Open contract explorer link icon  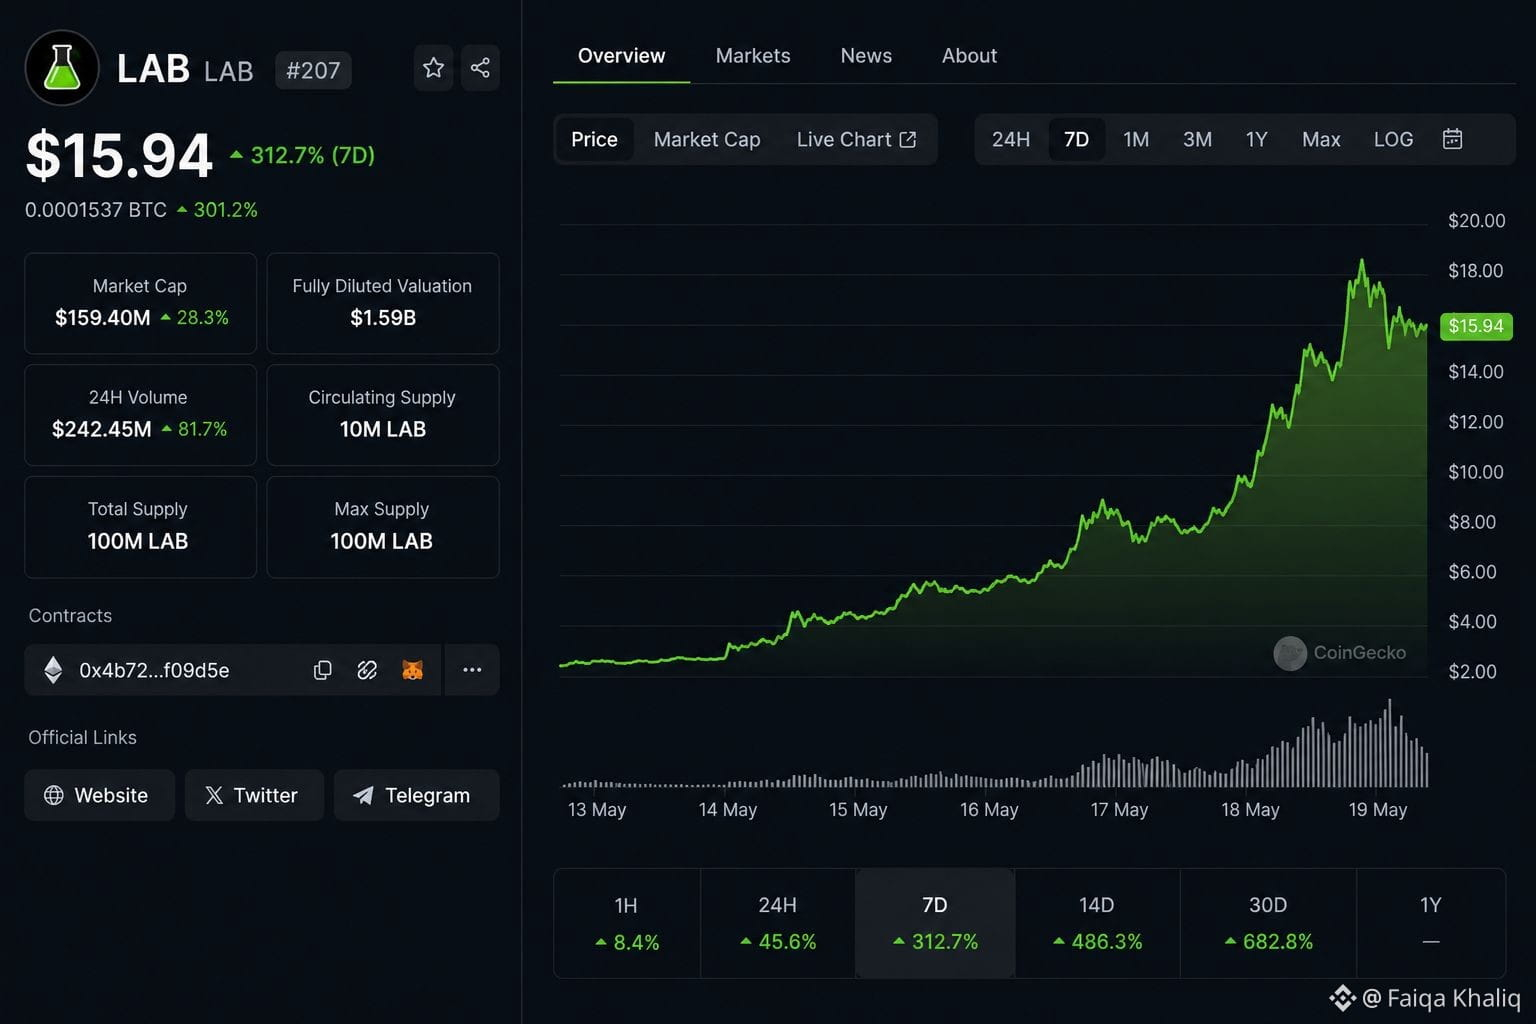pos(367,670)
